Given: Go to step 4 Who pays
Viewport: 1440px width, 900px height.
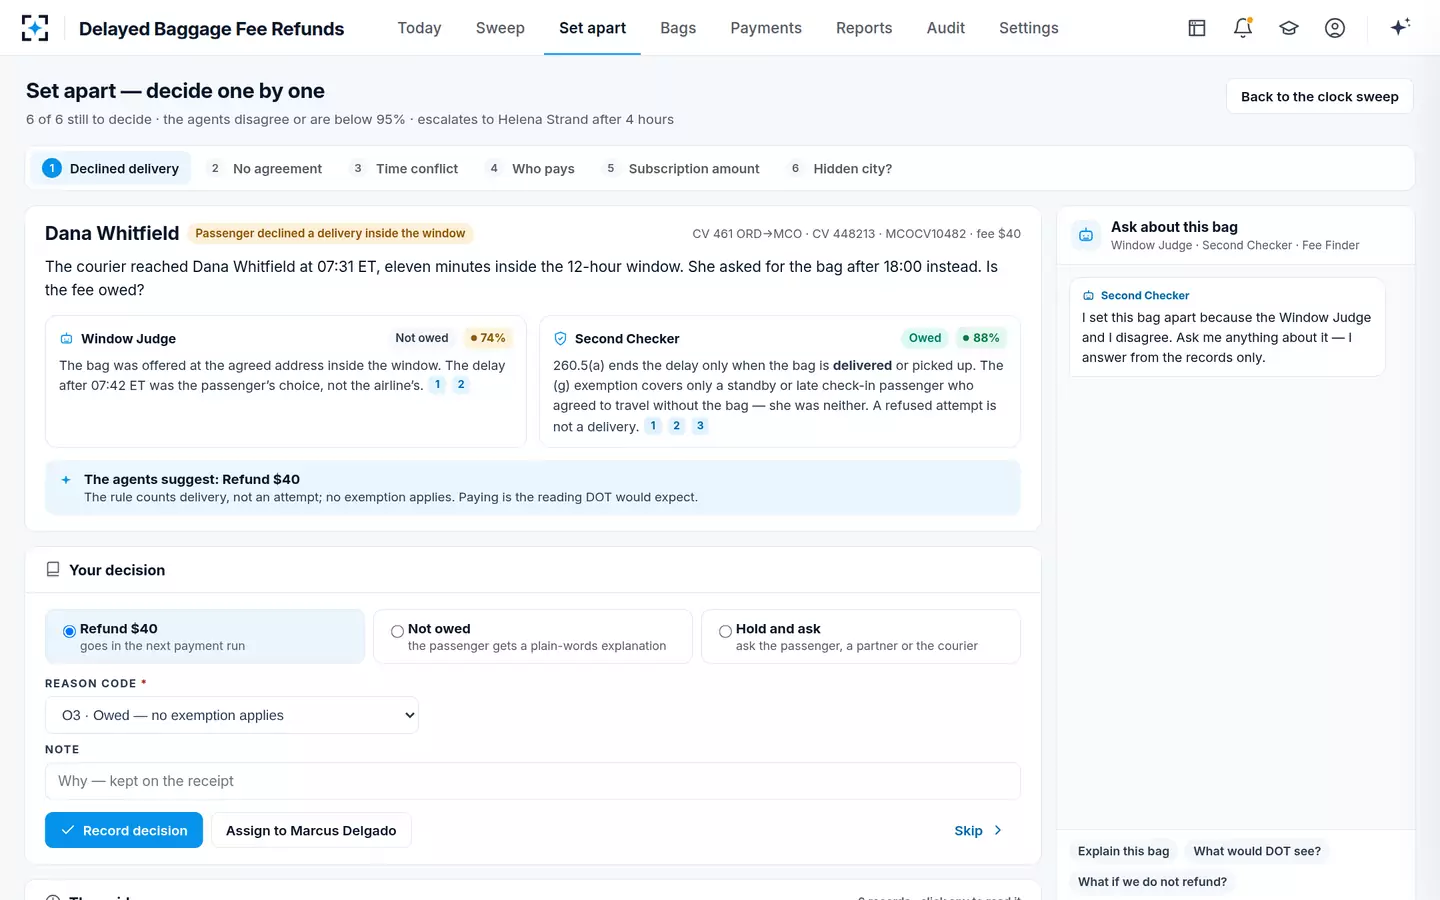Looking at the screenshot, I should pos(531,169).
